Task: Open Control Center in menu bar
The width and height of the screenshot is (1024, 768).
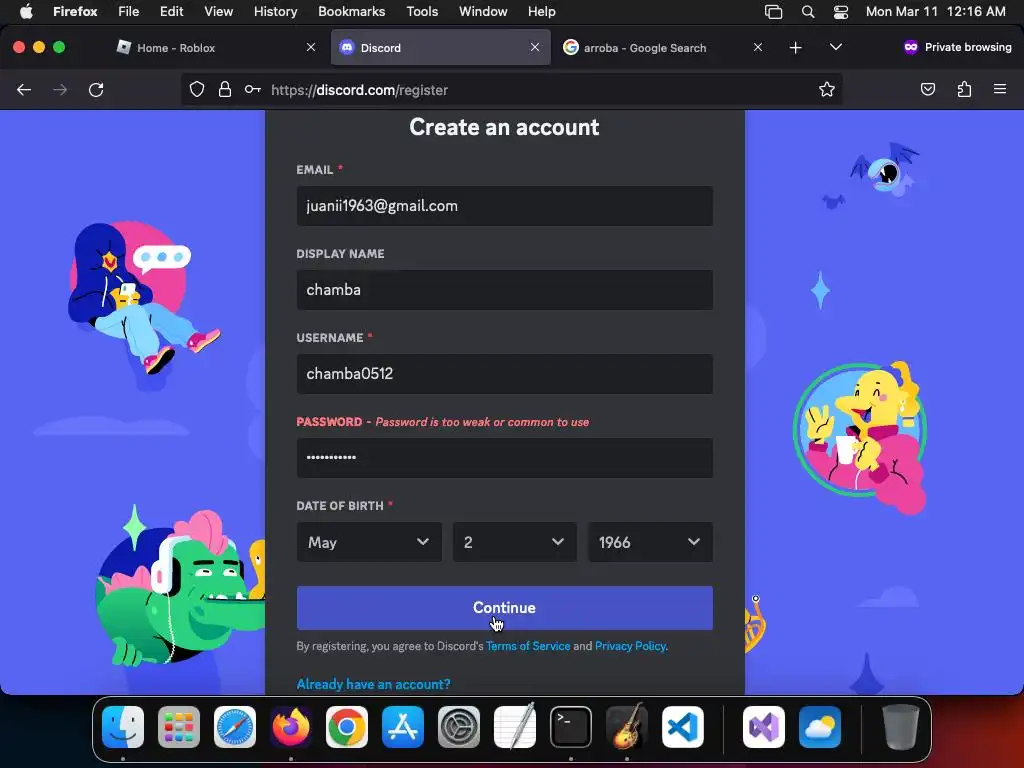Action: [x=840, y=12]
